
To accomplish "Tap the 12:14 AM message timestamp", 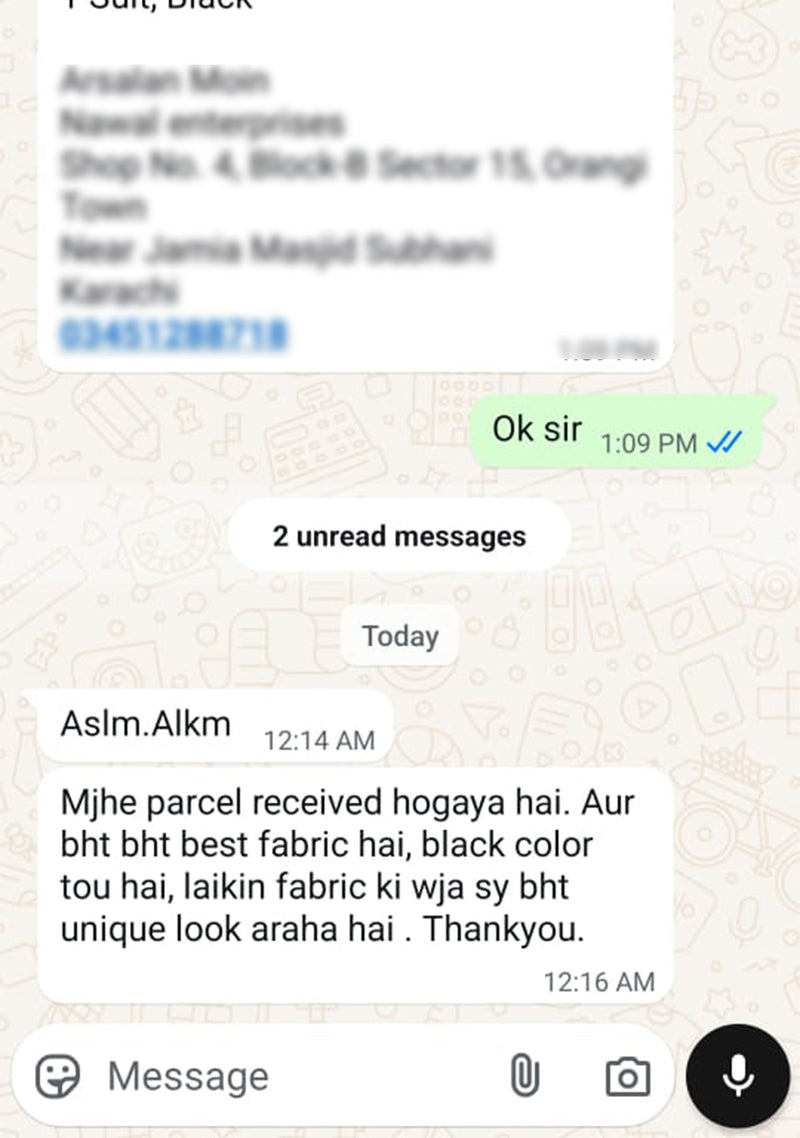I will [319, 741].
